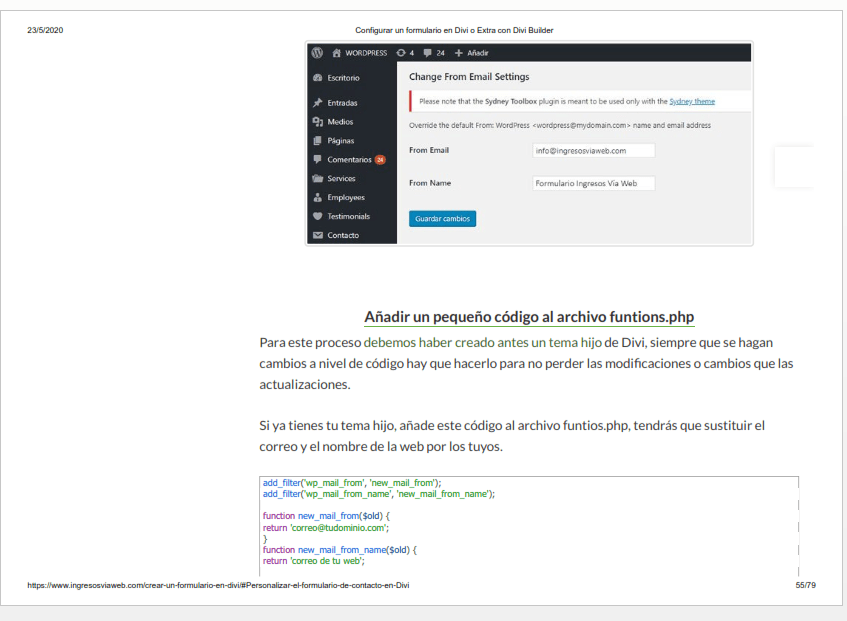Viewport: 847px width, 621px height.
Task: Click the Override the default From text
Action: 560,125
